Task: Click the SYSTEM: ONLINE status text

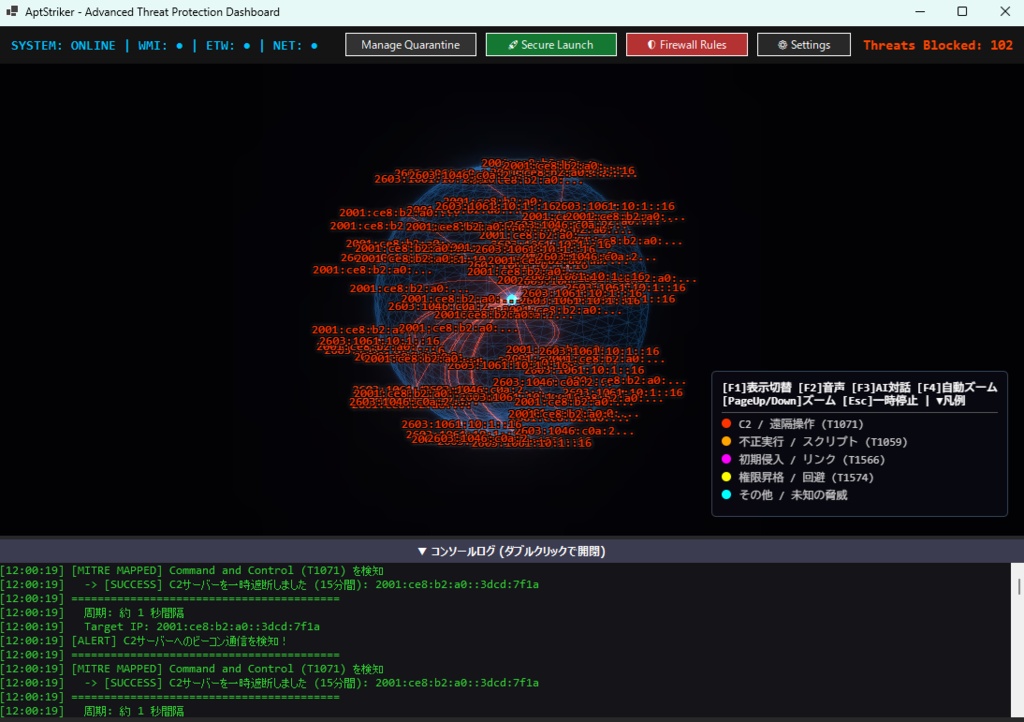Action: [63, 46]
